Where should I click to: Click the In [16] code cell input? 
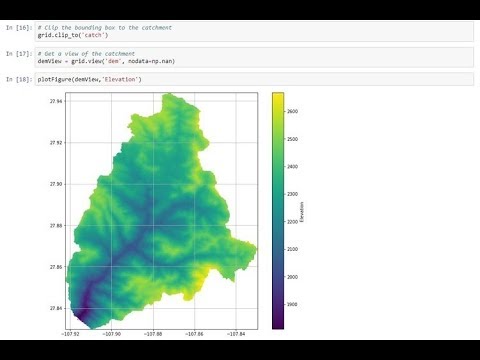pos(254,32)
